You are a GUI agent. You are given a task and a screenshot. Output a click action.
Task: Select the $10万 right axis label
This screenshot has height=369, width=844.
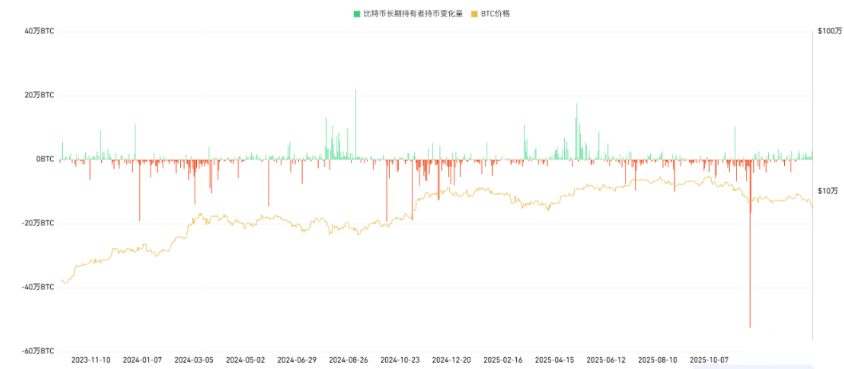[828, 191]
